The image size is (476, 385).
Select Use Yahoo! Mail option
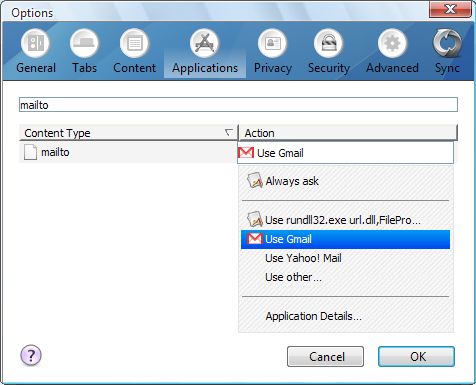point(345,258)
